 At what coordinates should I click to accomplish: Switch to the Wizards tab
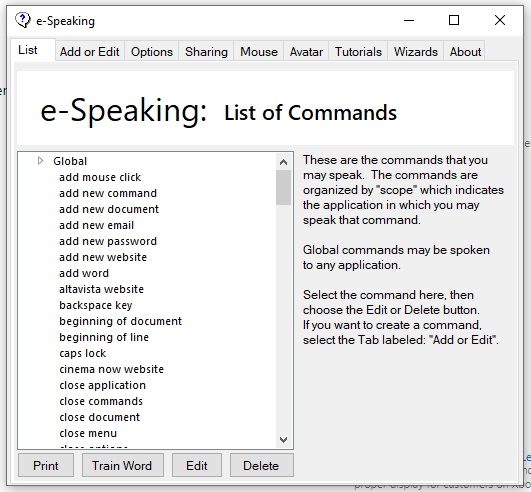click(x=416, y=51)
